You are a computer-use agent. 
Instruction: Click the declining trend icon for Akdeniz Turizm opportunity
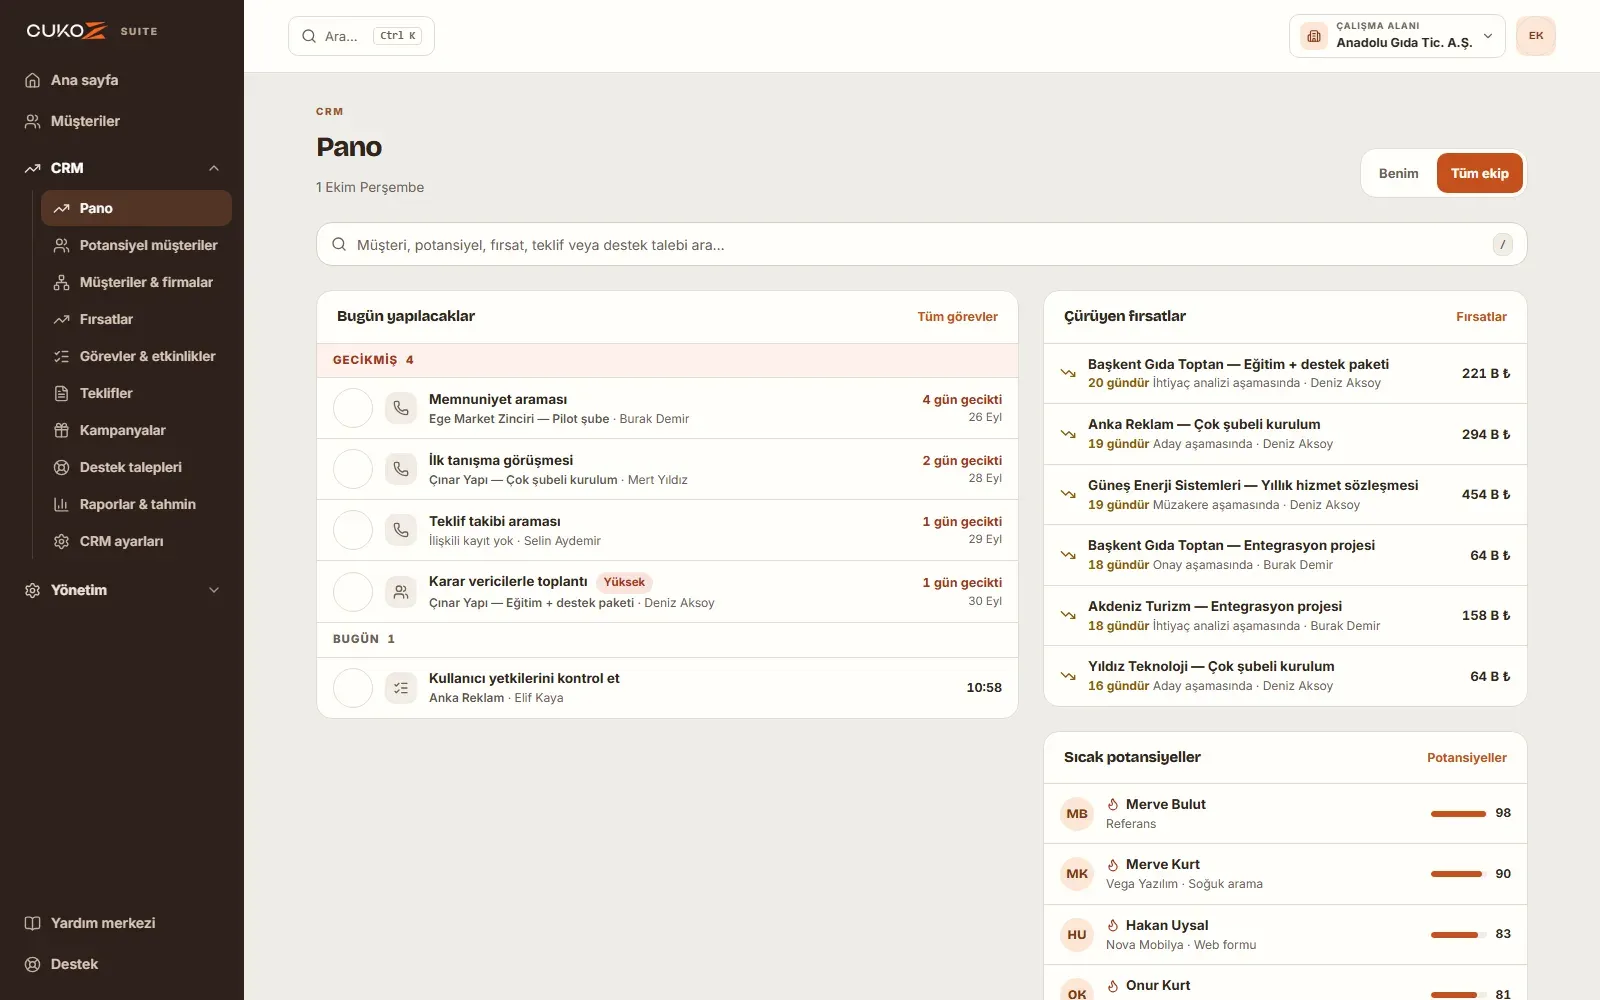(x=1068, y=616)
